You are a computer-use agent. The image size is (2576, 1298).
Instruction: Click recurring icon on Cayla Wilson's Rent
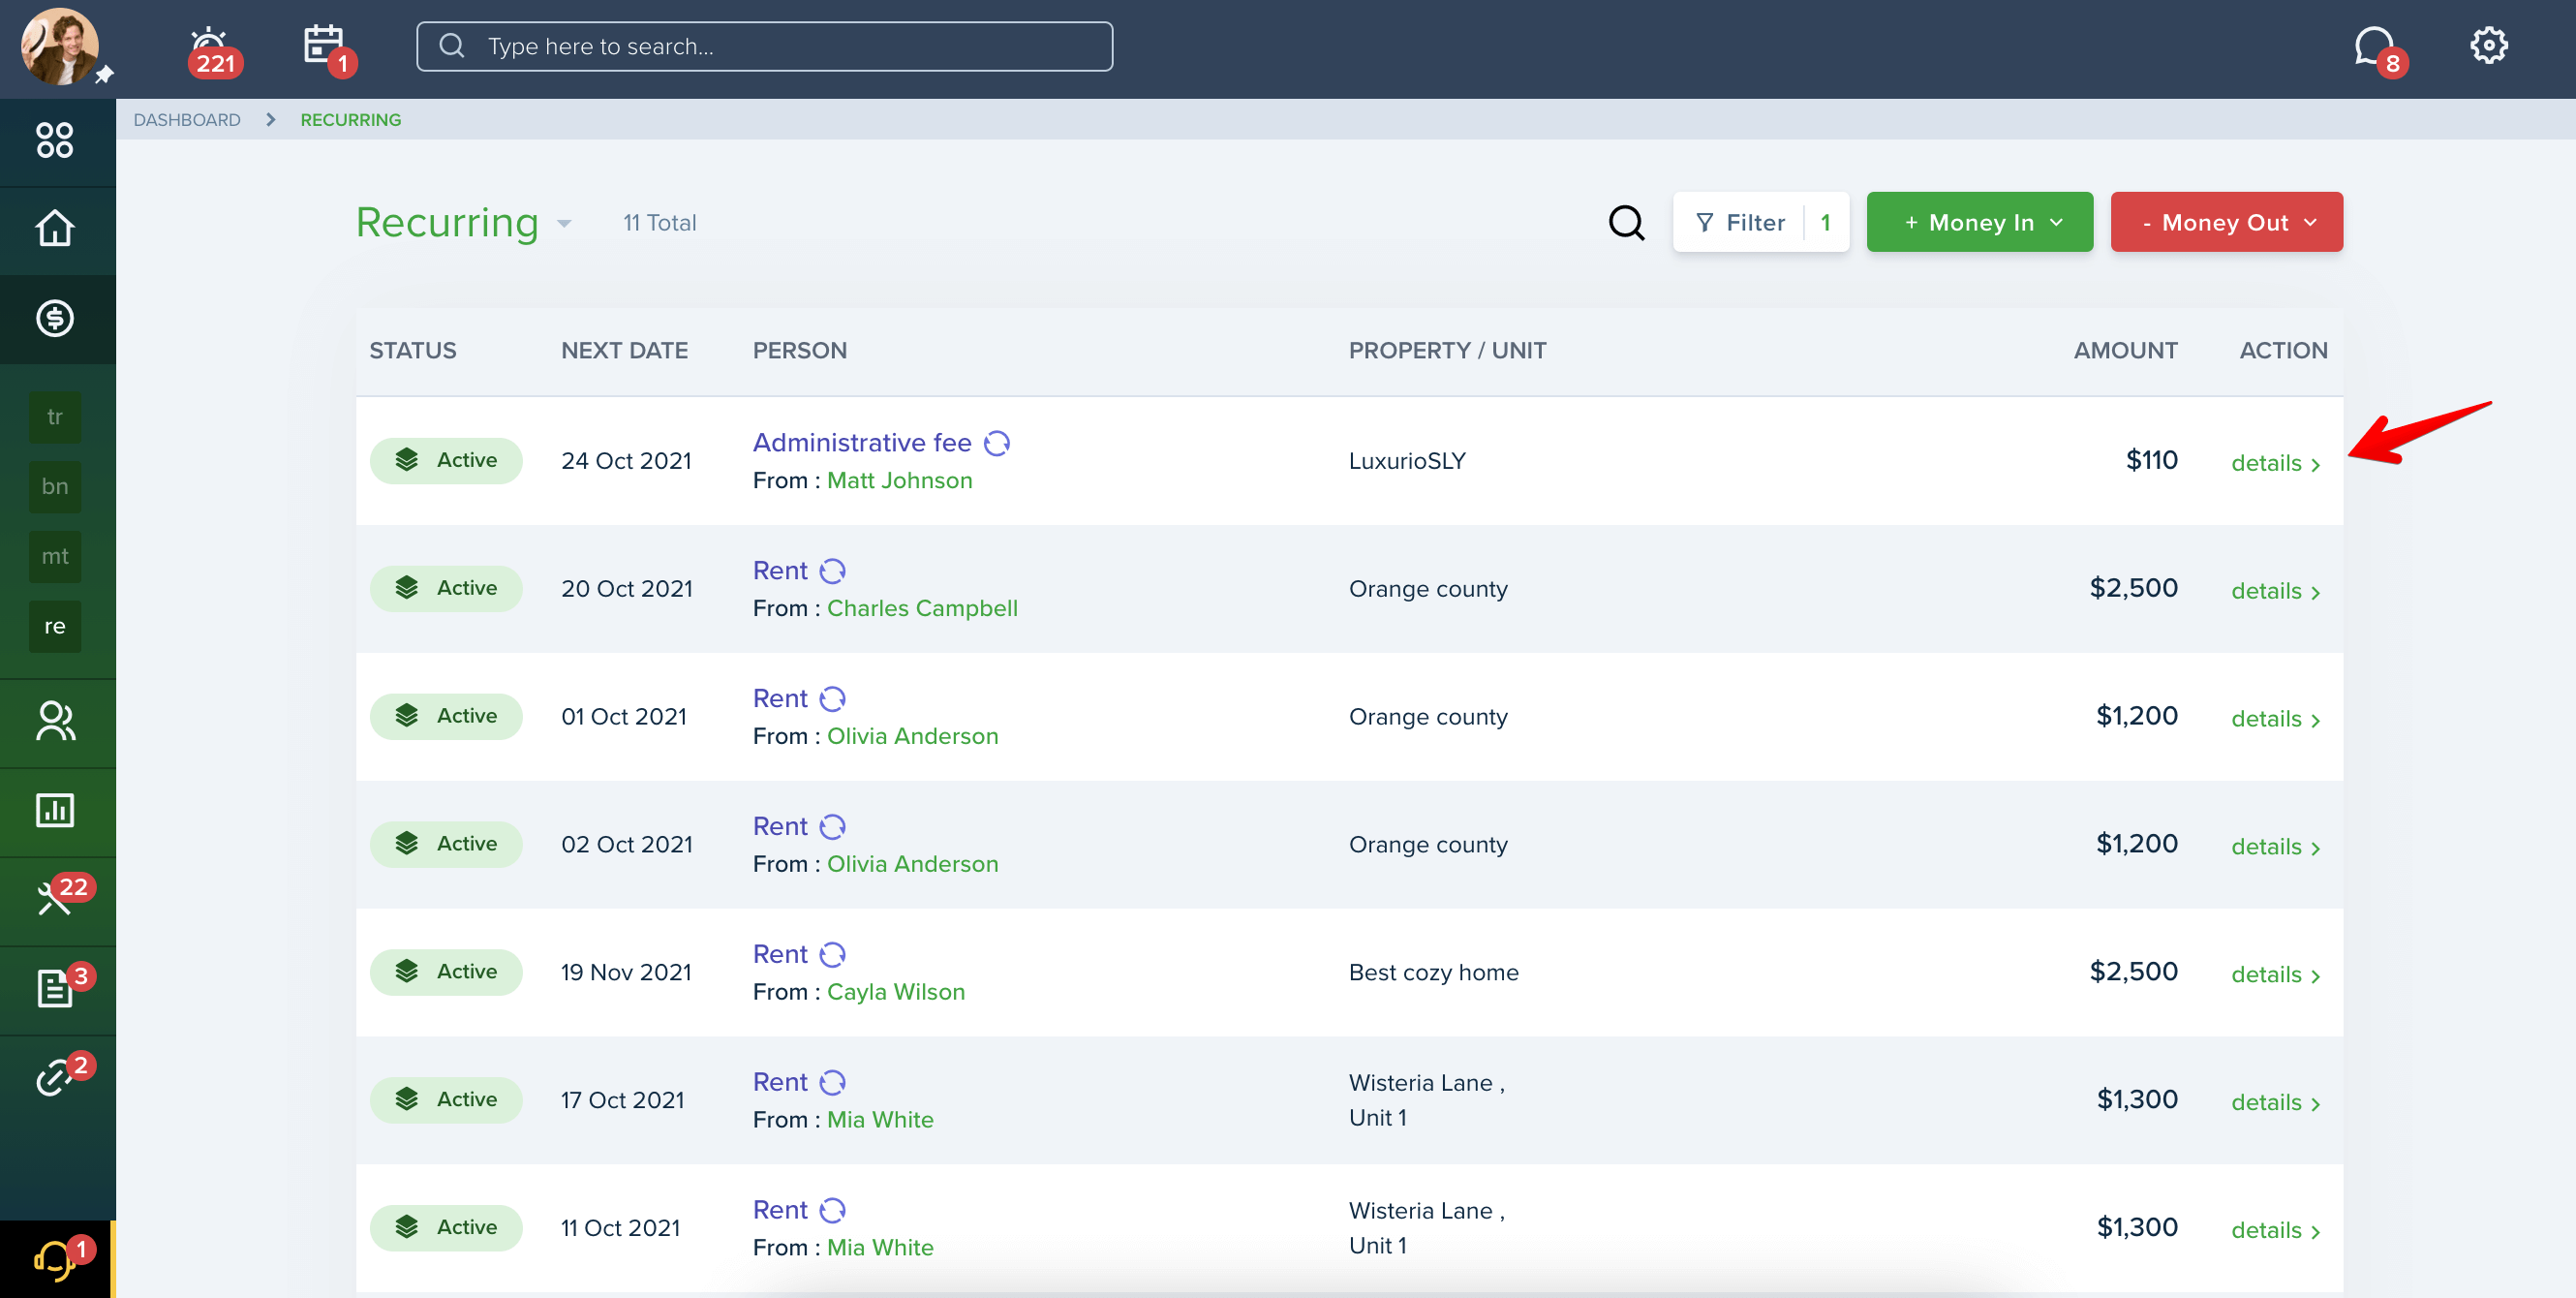[832, 955]
